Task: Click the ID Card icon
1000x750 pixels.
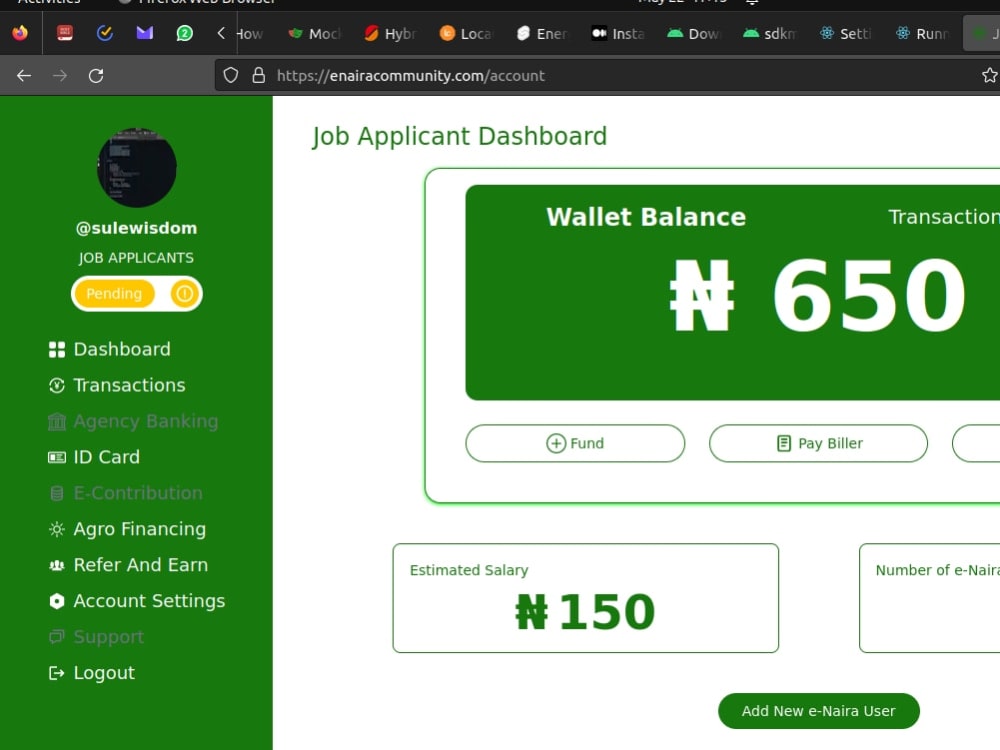Action: point(57,457)
